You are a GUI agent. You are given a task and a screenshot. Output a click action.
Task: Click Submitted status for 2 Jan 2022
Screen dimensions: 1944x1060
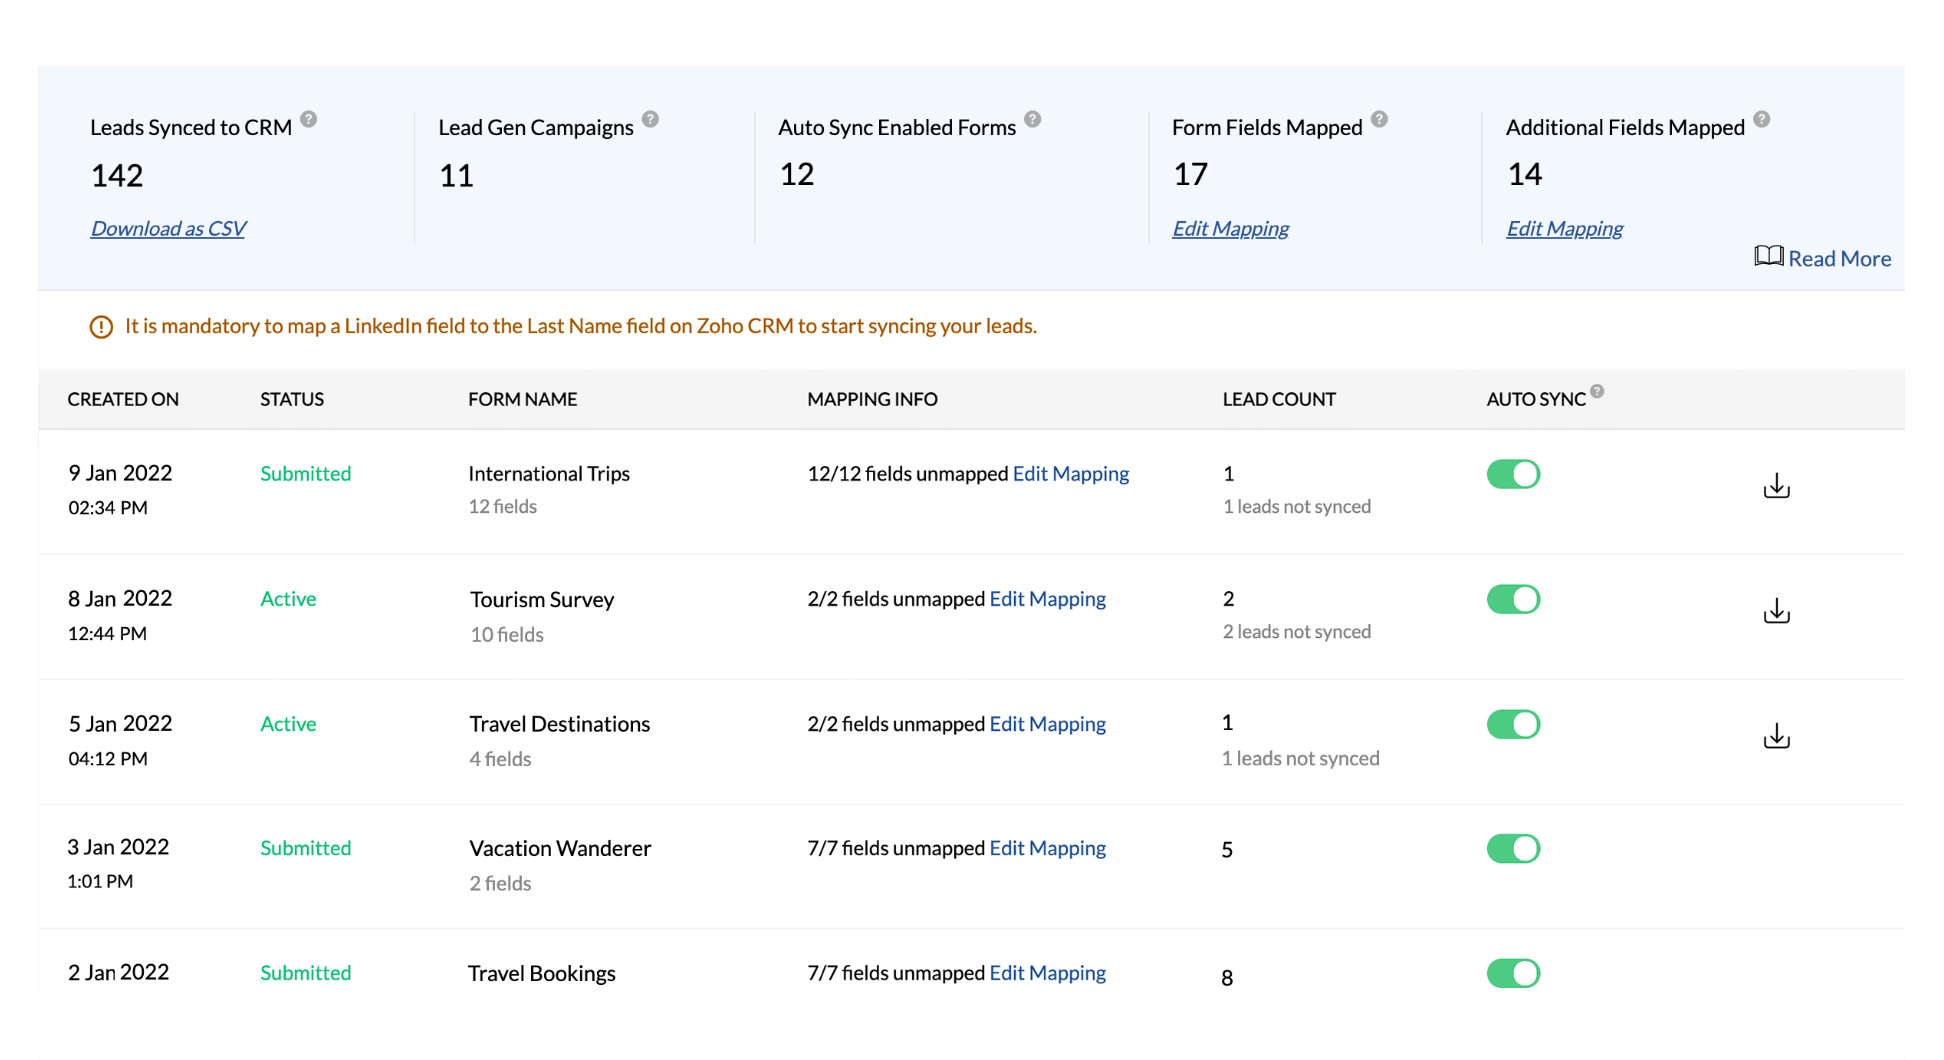click(305, 972)
